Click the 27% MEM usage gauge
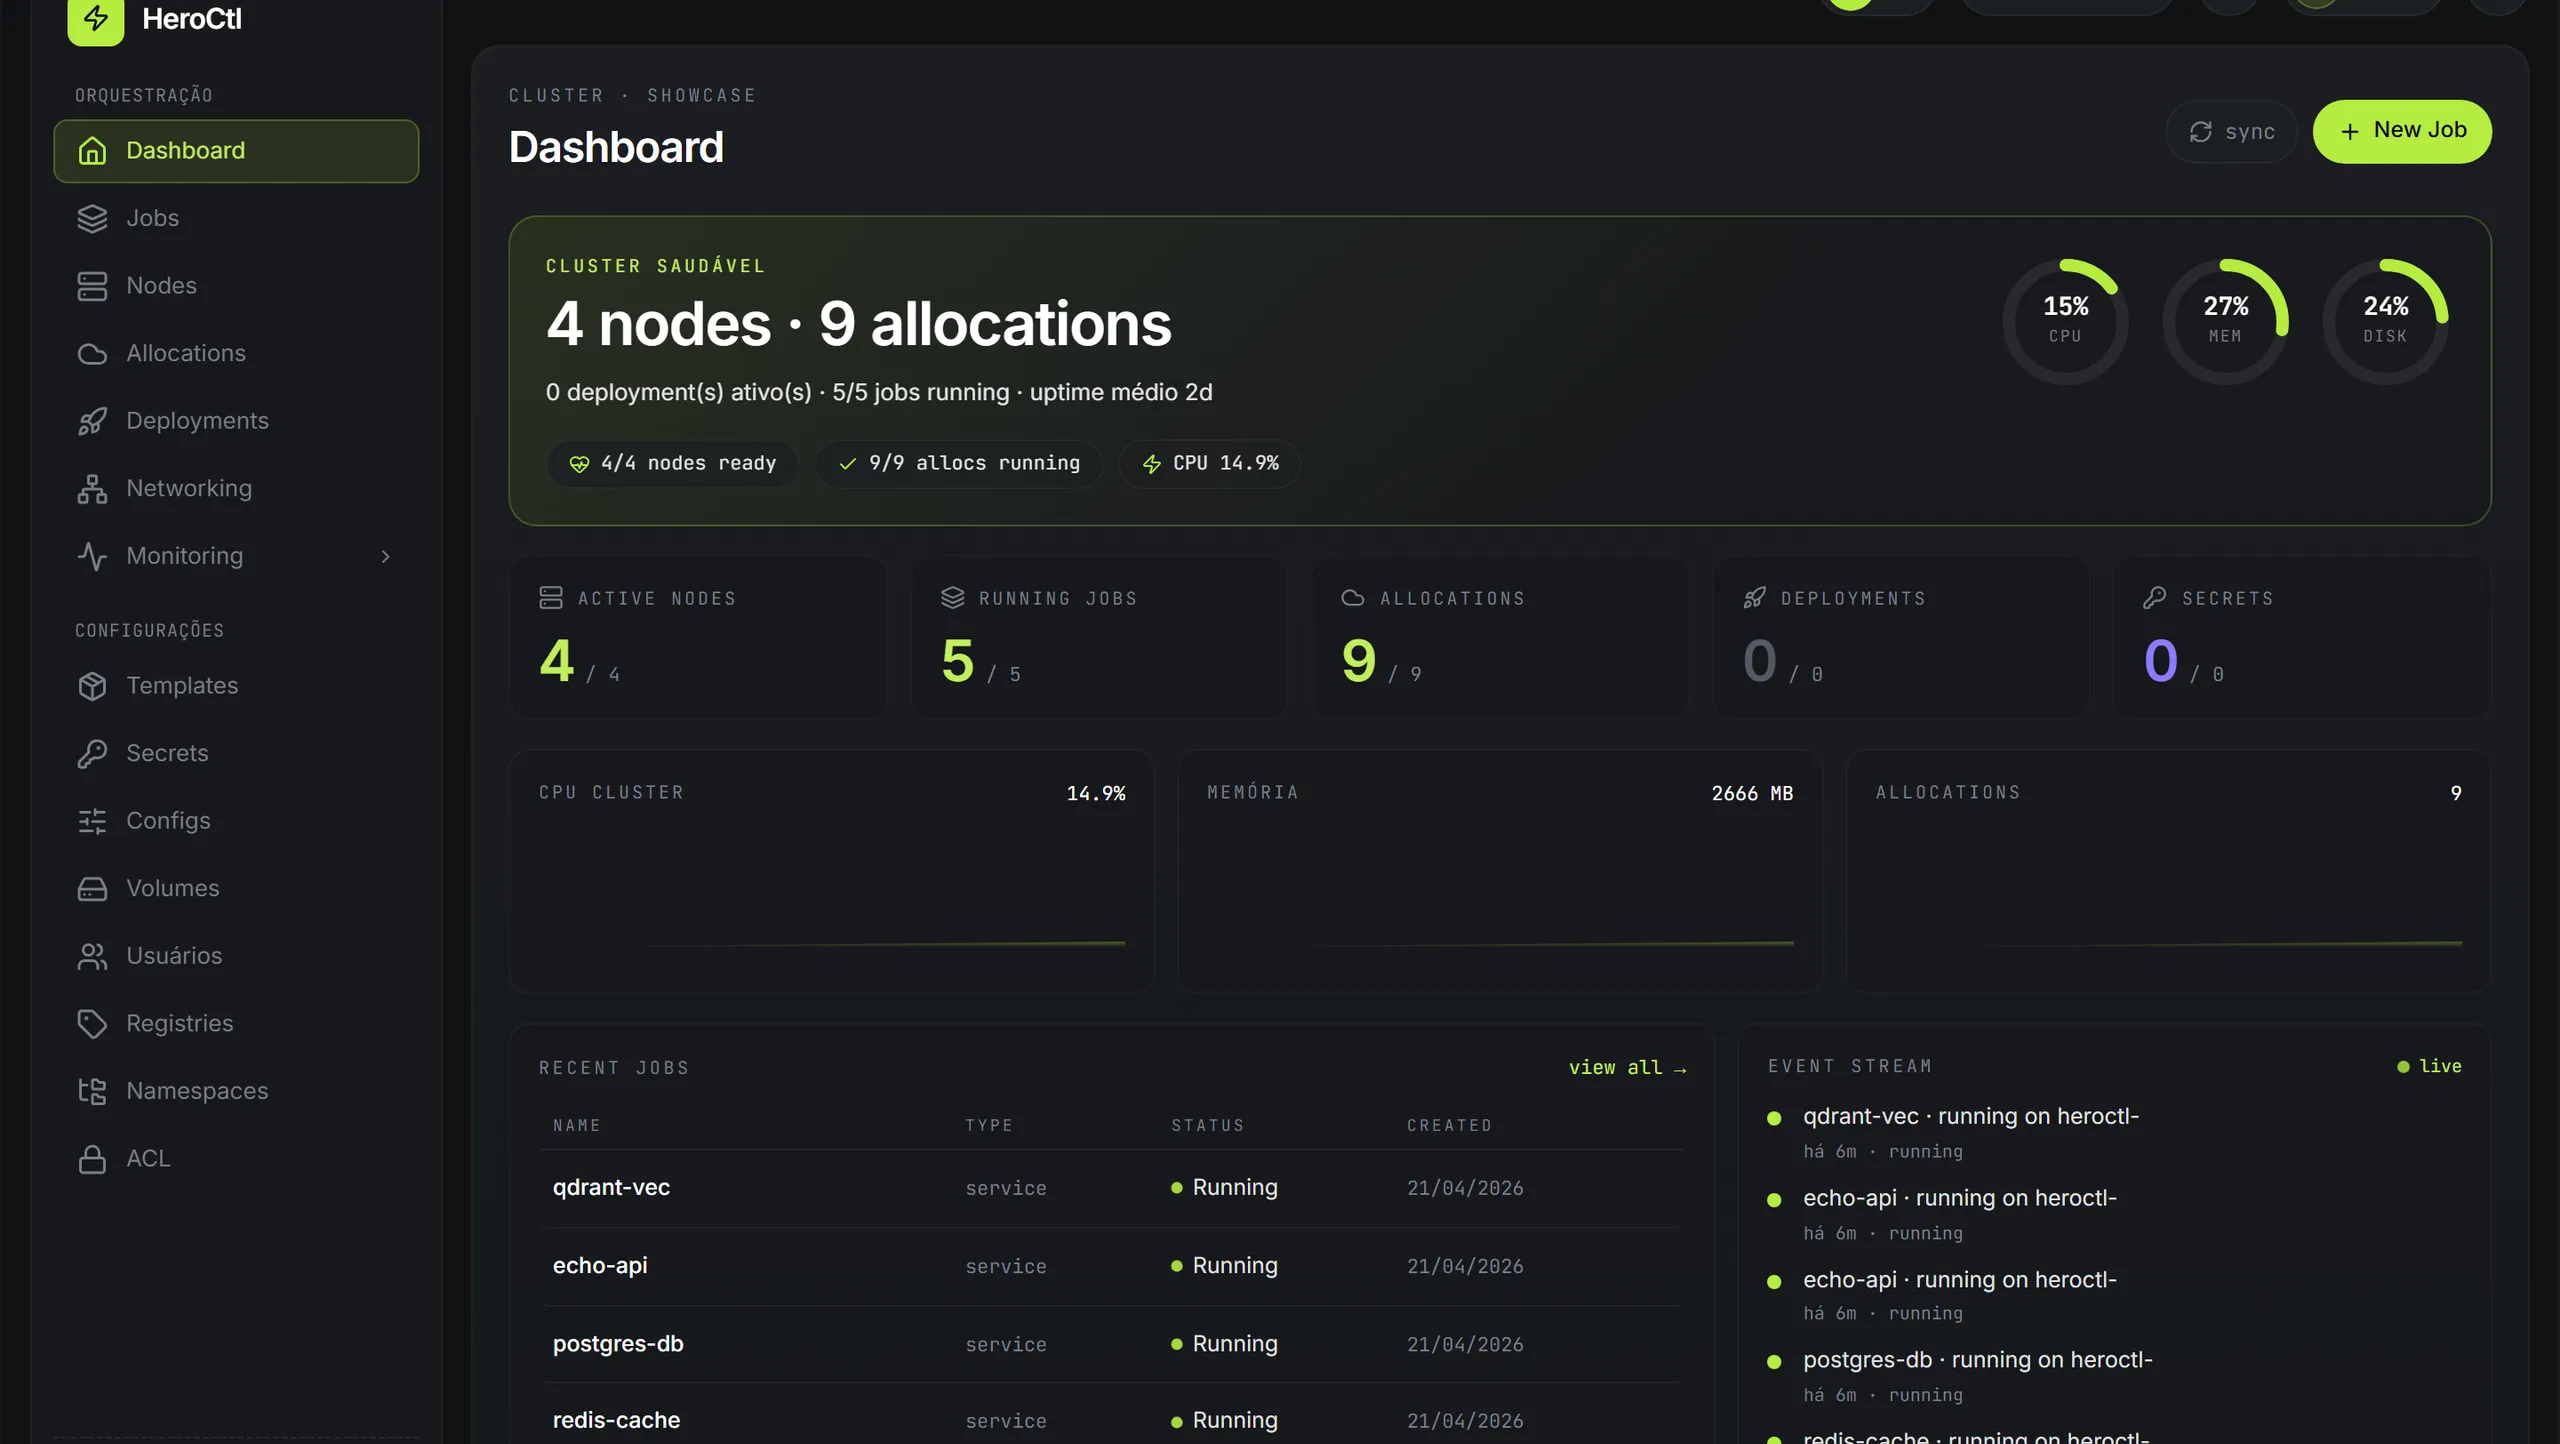Screen dimensions: 2560x1444 (2225, 321)
